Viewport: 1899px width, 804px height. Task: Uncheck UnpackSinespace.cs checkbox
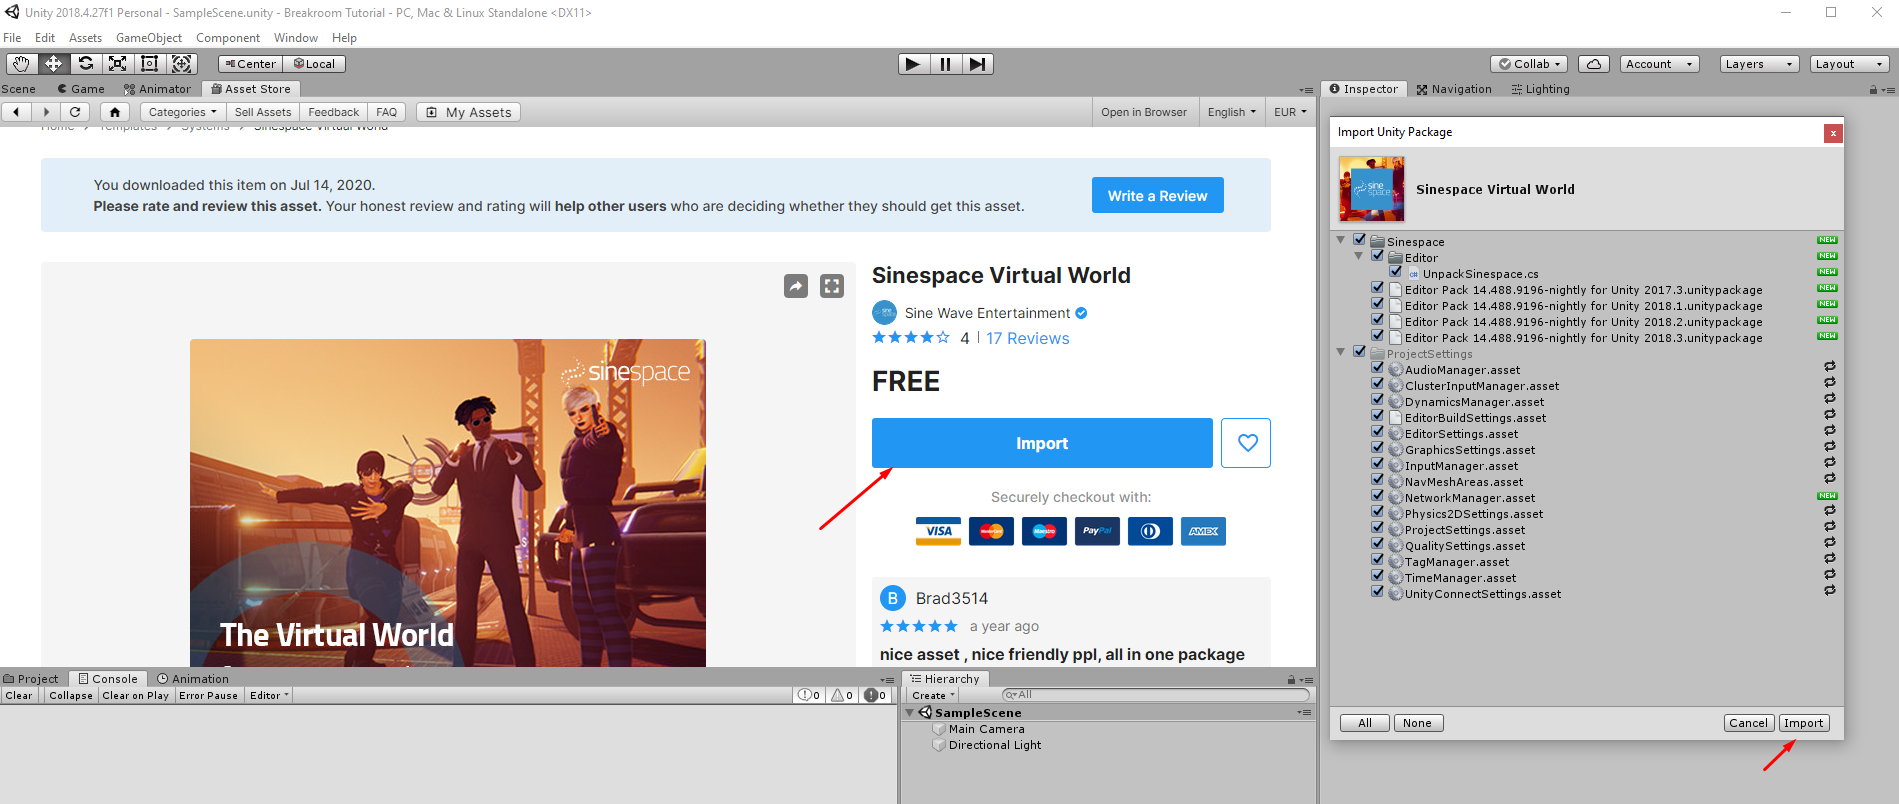tap(1395, 272)
